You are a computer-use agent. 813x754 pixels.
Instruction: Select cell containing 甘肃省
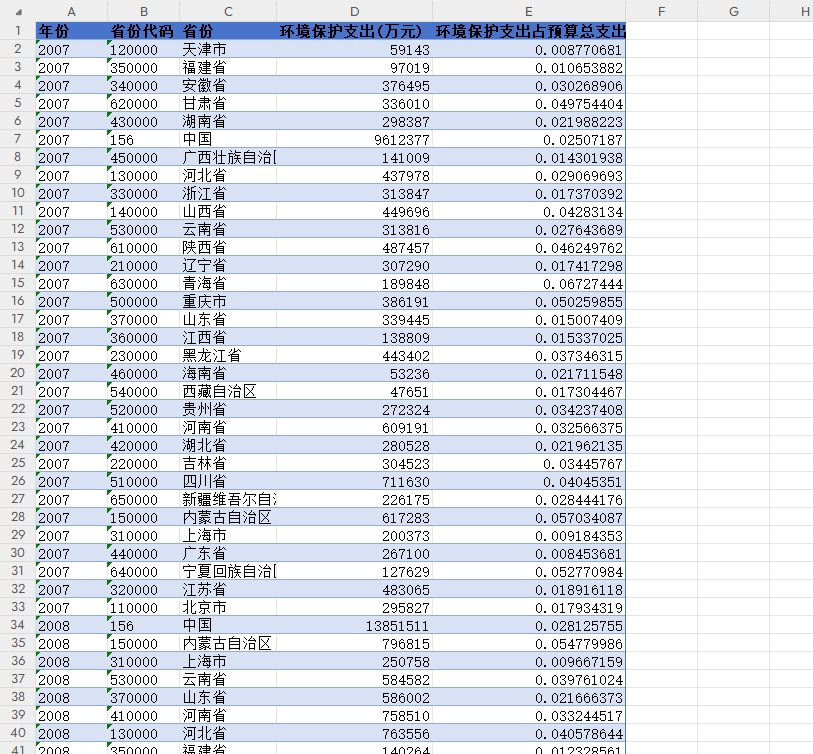click(x=228, y=103)
